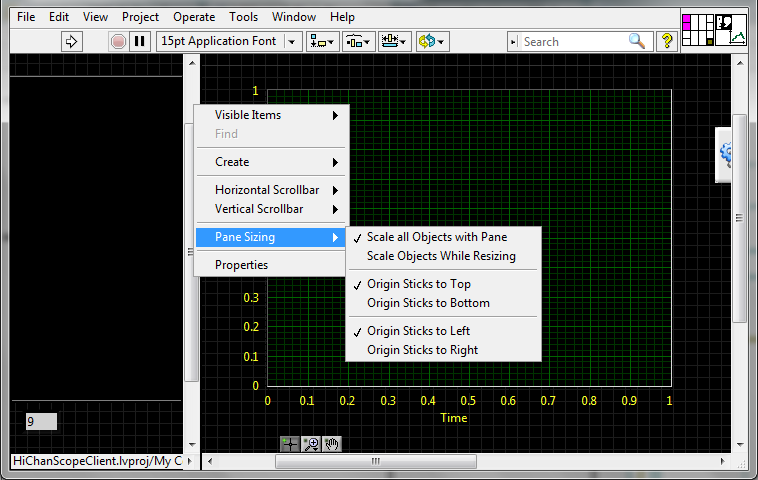The width and height of the screenshot is (758, 480).
Task: Click the Pause button in toolbar
Action: pos(140,41)
